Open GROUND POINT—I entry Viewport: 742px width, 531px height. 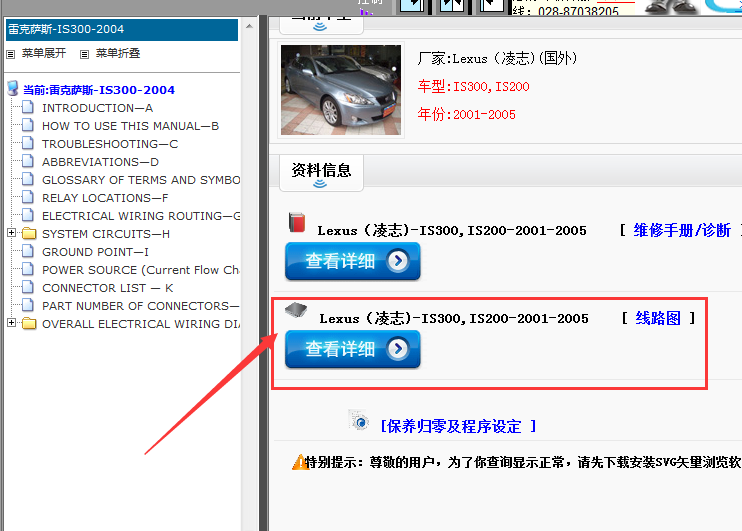point(95,252)
